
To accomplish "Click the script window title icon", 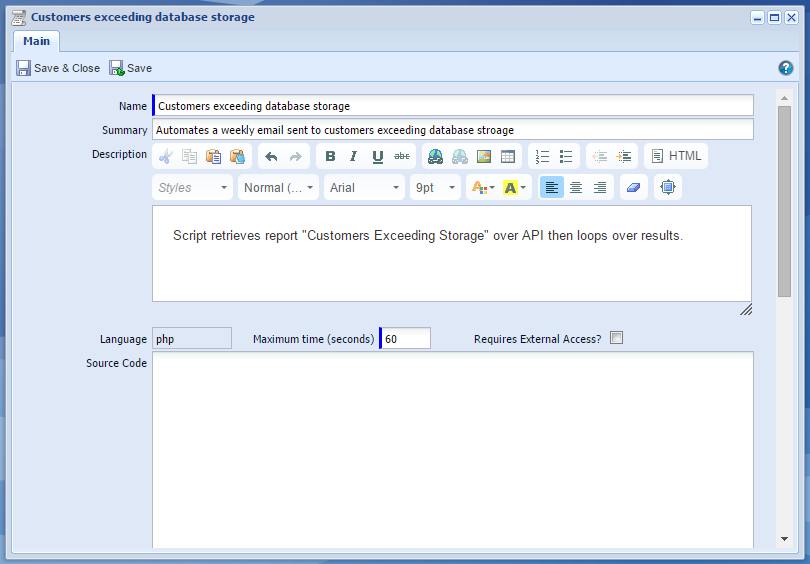I will (x=19, y=17).
